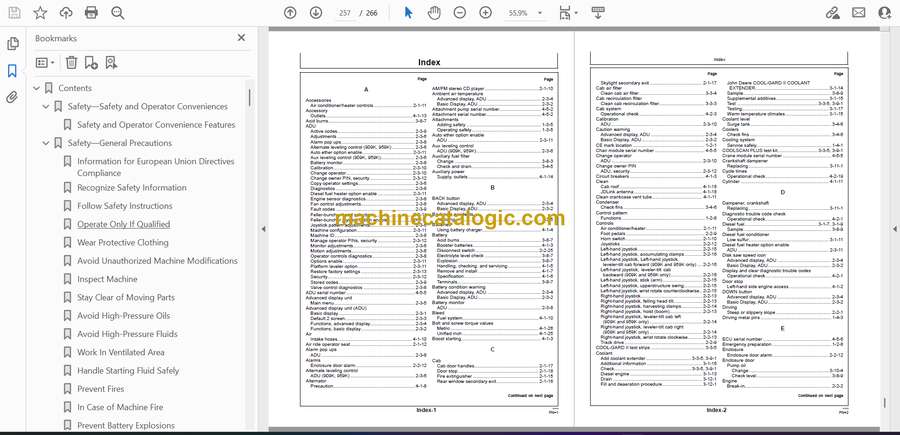Open the page thumbnails panel icon
This screenshot has width=900, height=435.
[13, 44]
